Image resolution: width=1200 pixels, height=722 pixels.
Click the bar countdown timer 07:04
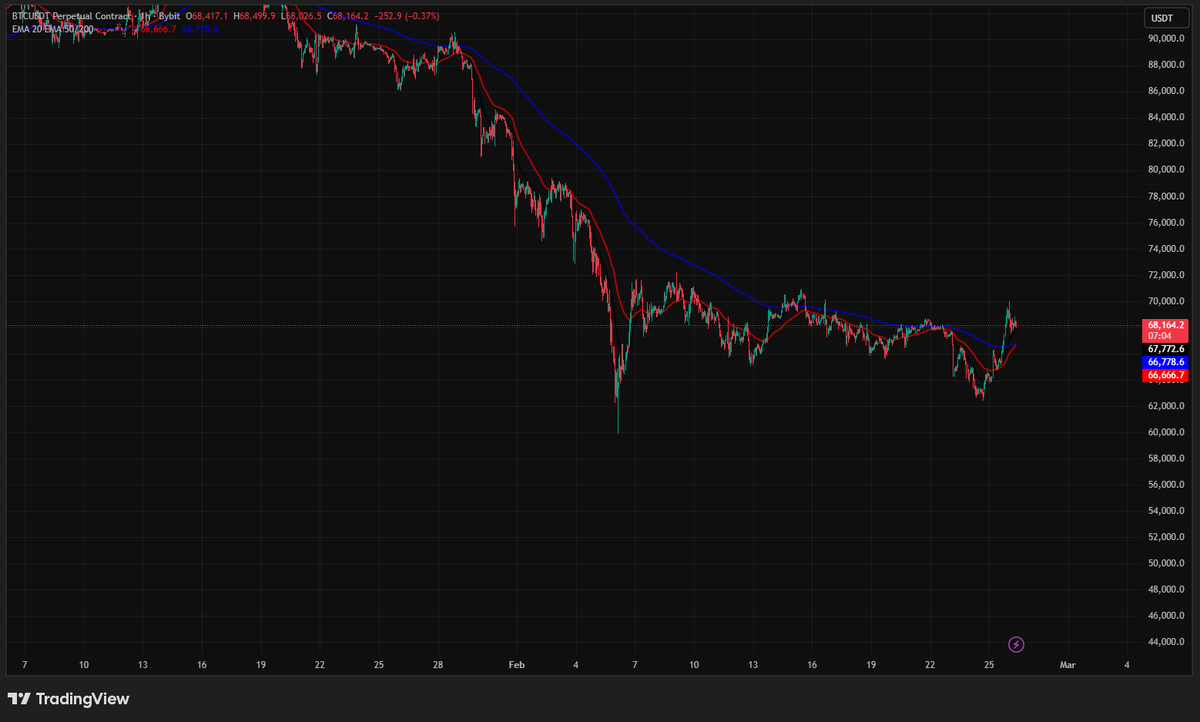point(1158,336)
